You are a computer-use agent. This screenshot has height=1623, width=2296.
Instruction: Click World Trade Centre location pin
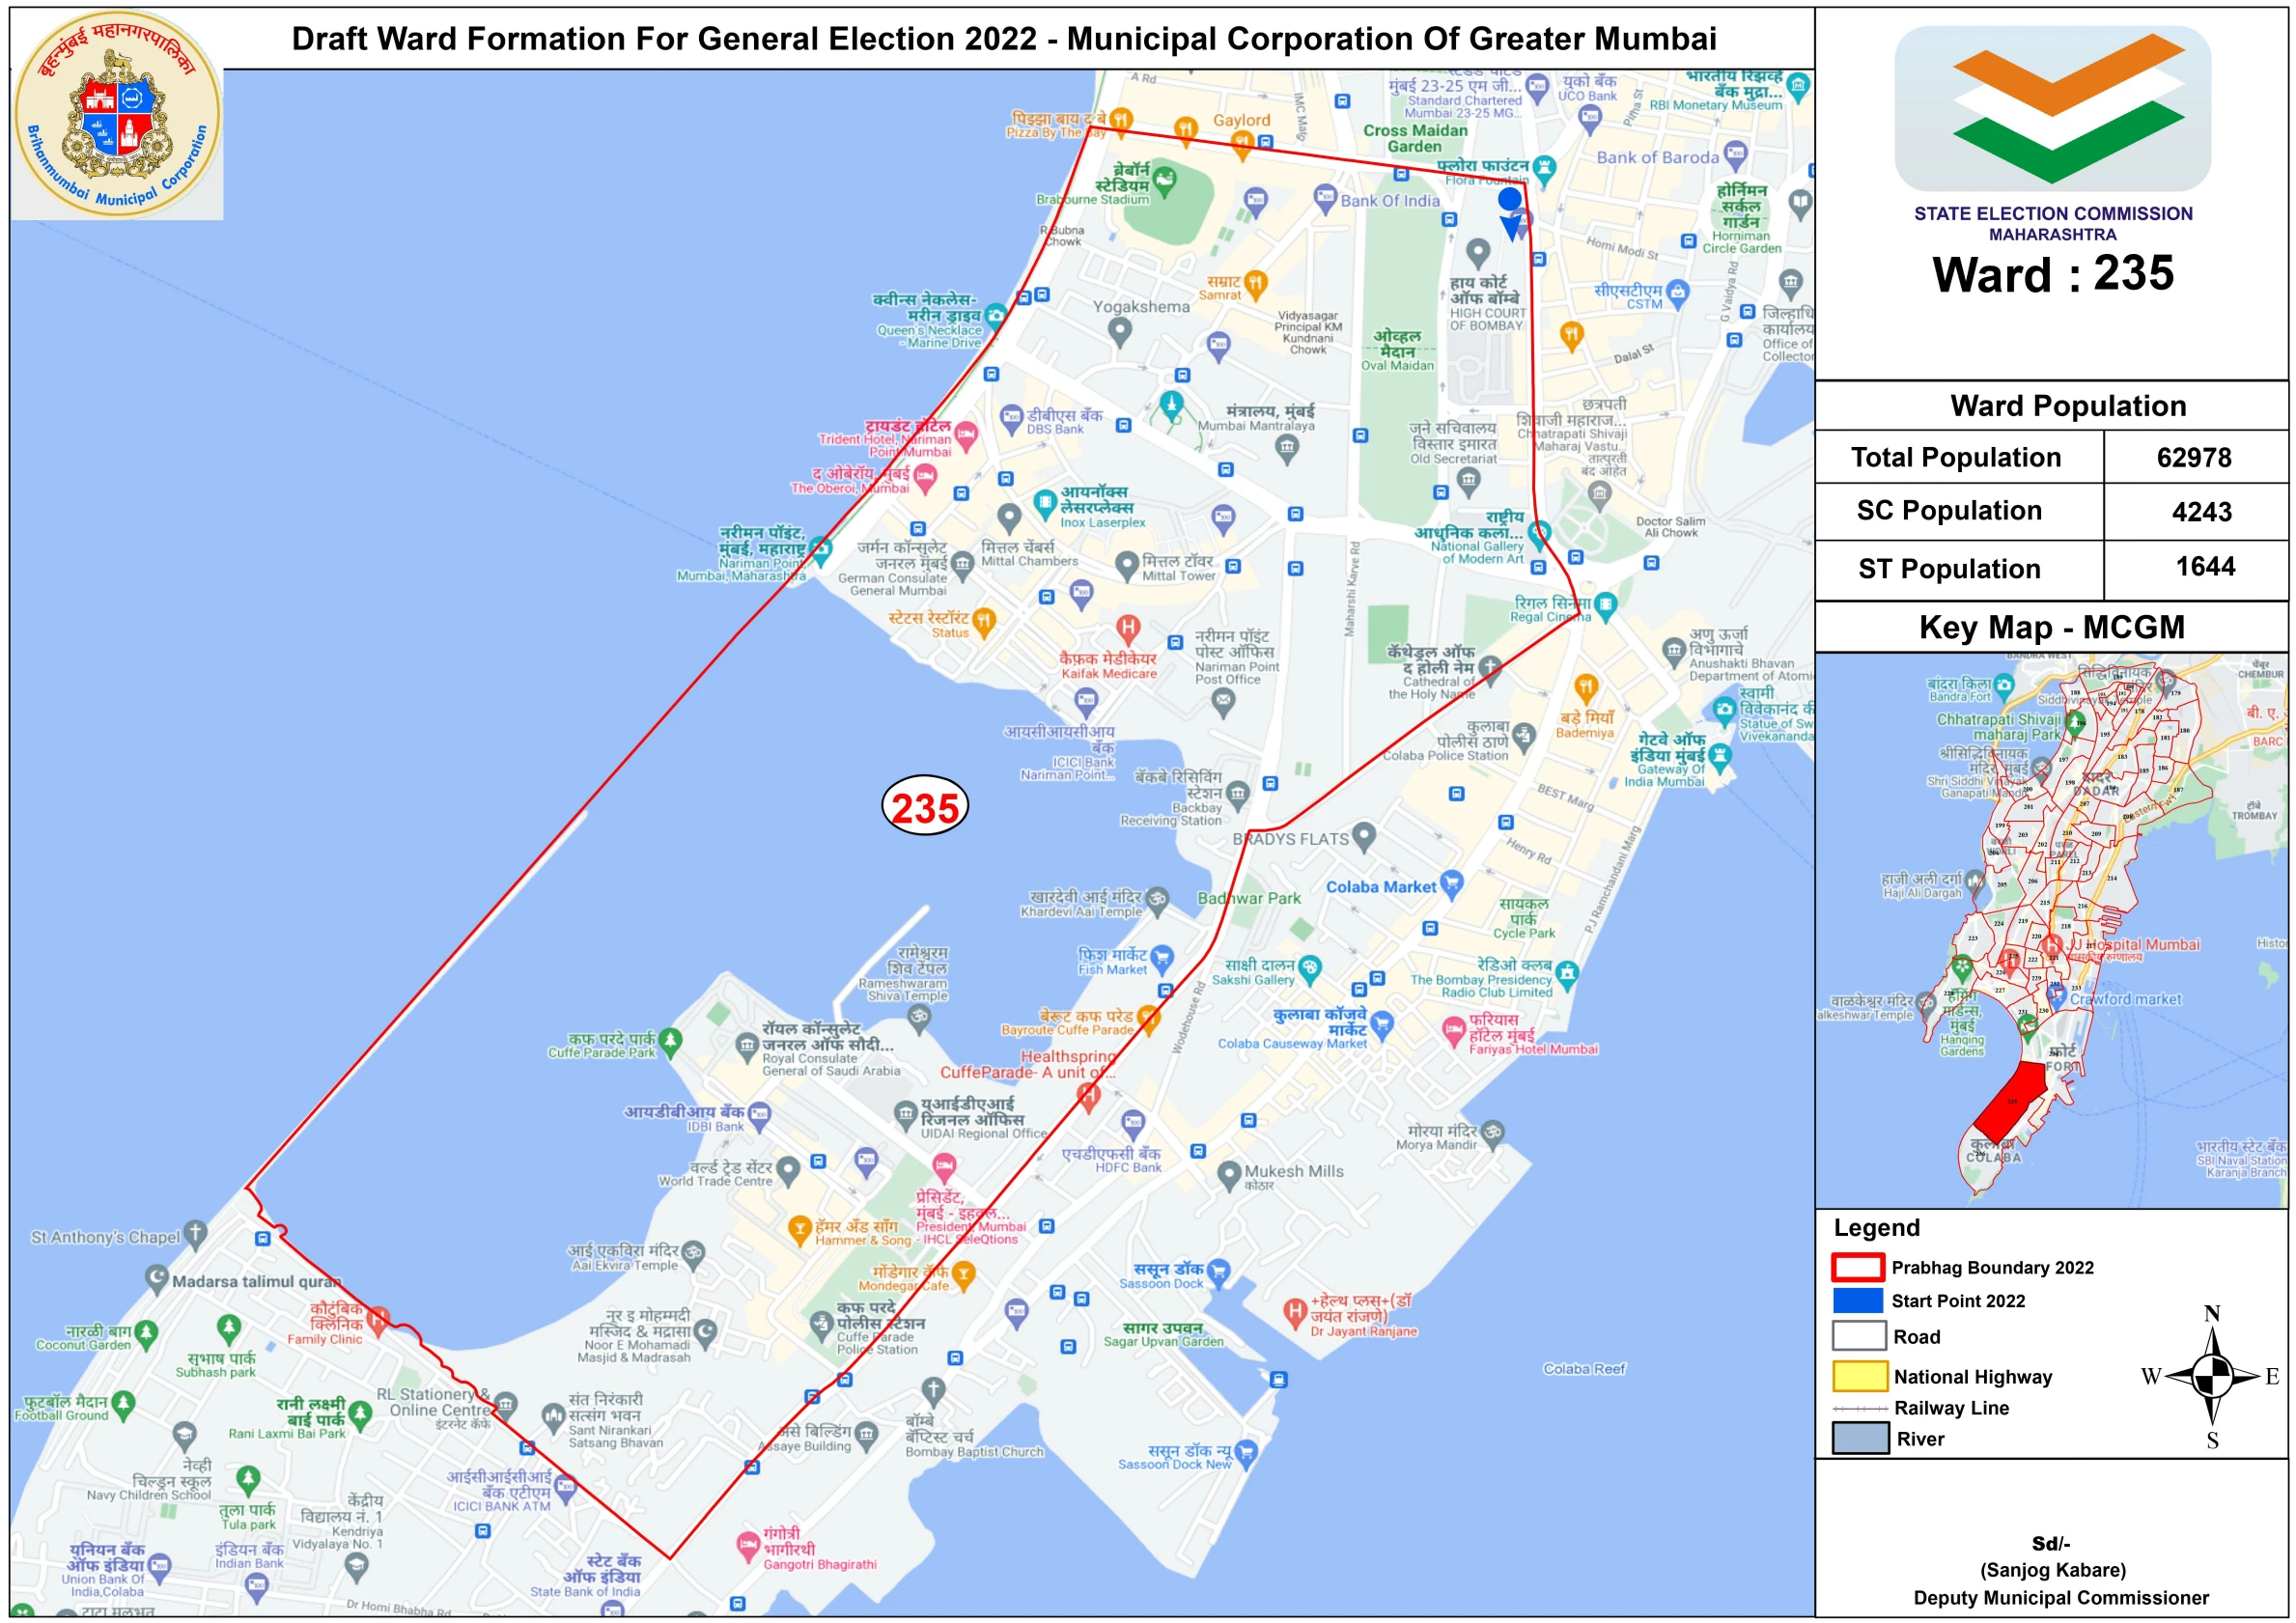click(788, 1168)
